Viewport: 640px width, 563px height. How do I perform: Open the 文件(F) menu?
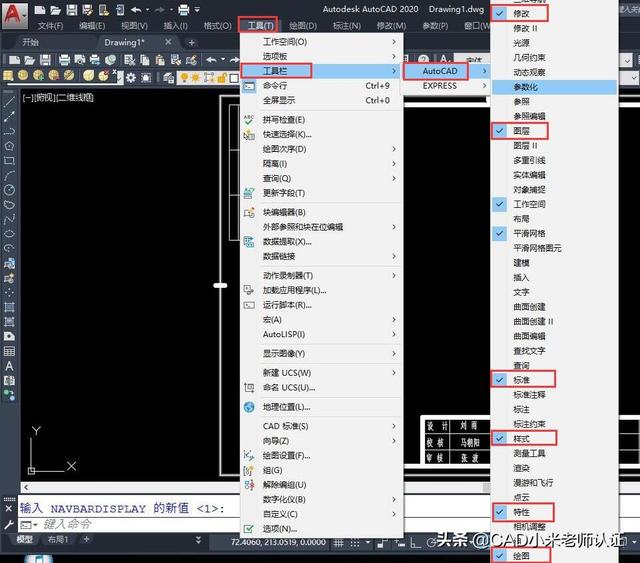coord(50,26)
